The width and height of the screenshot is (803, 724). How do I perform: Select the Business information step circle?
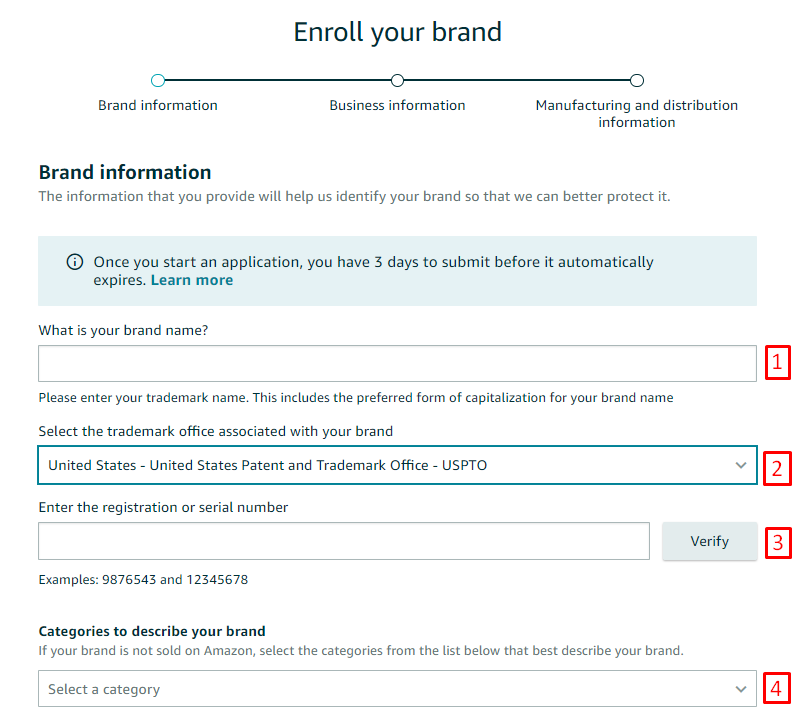397,81
